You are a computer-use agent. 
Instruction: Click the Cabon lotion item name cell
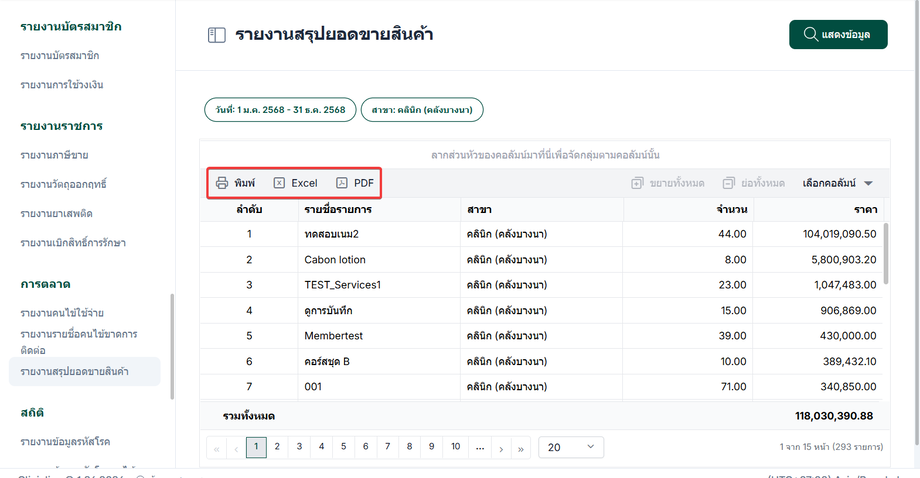tap(380, 260)
